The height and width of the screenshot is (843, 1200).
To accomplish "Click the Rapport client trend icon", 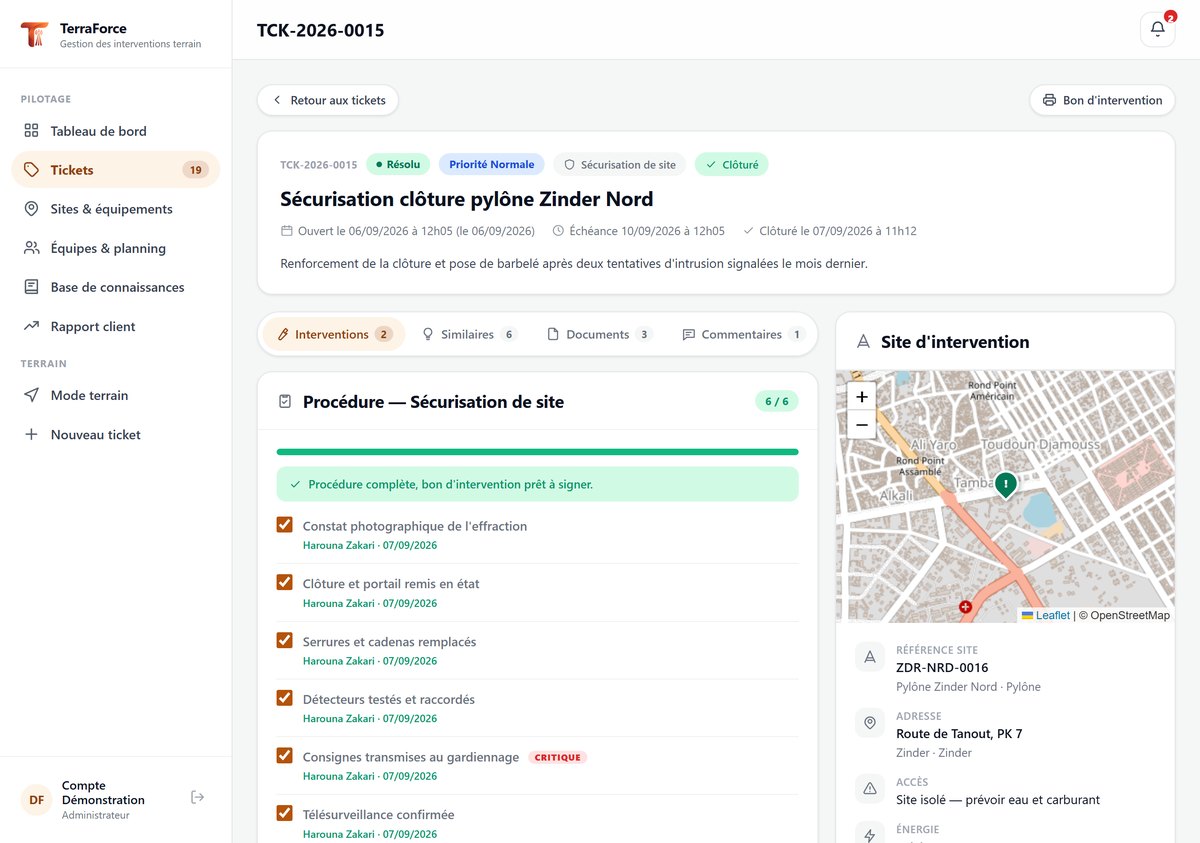I will [x=31, y=326].
